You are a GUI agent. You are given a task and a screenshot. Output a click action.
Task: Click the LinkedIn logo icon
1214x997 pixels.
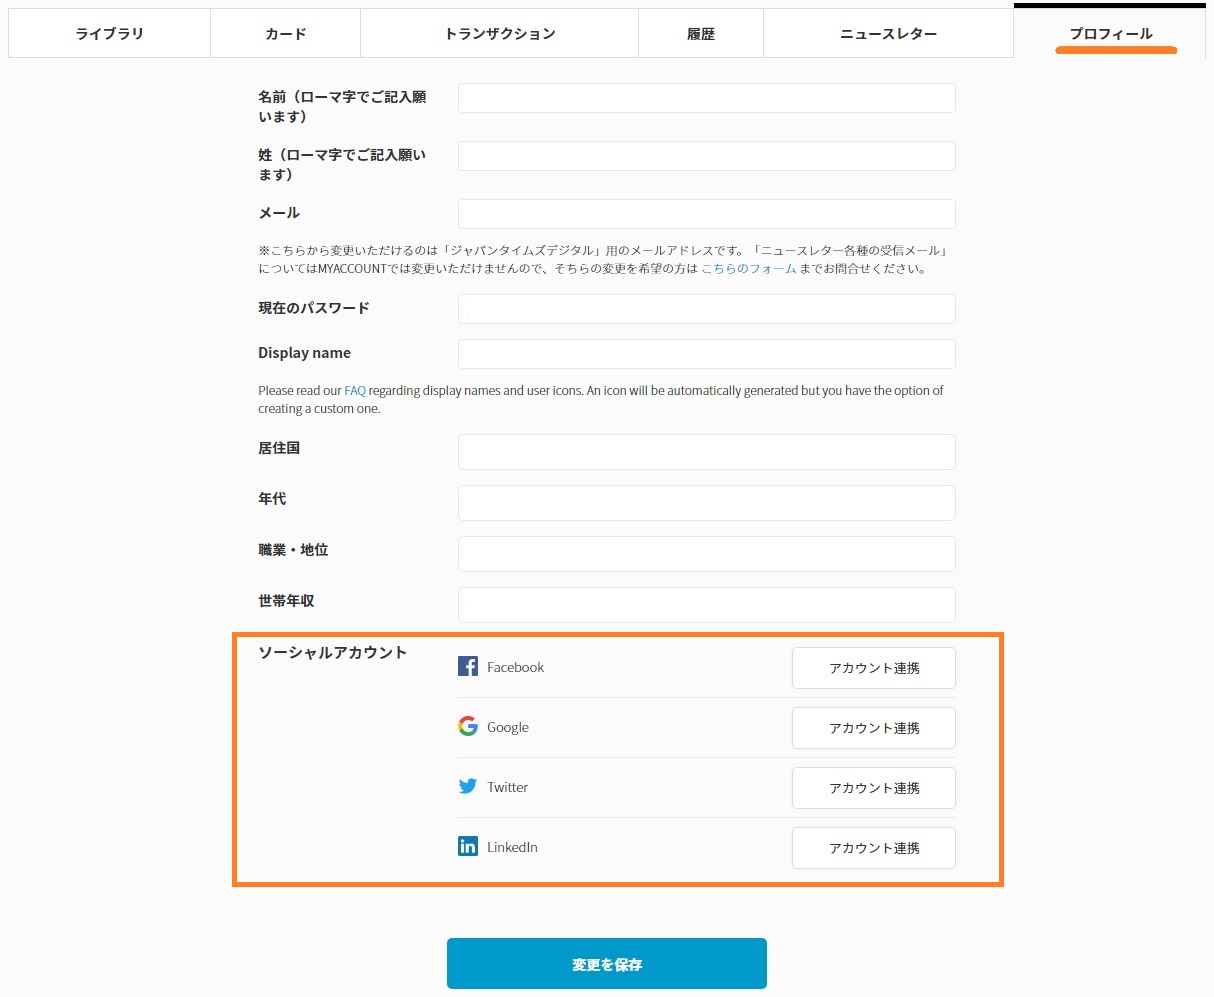point(468,846)
